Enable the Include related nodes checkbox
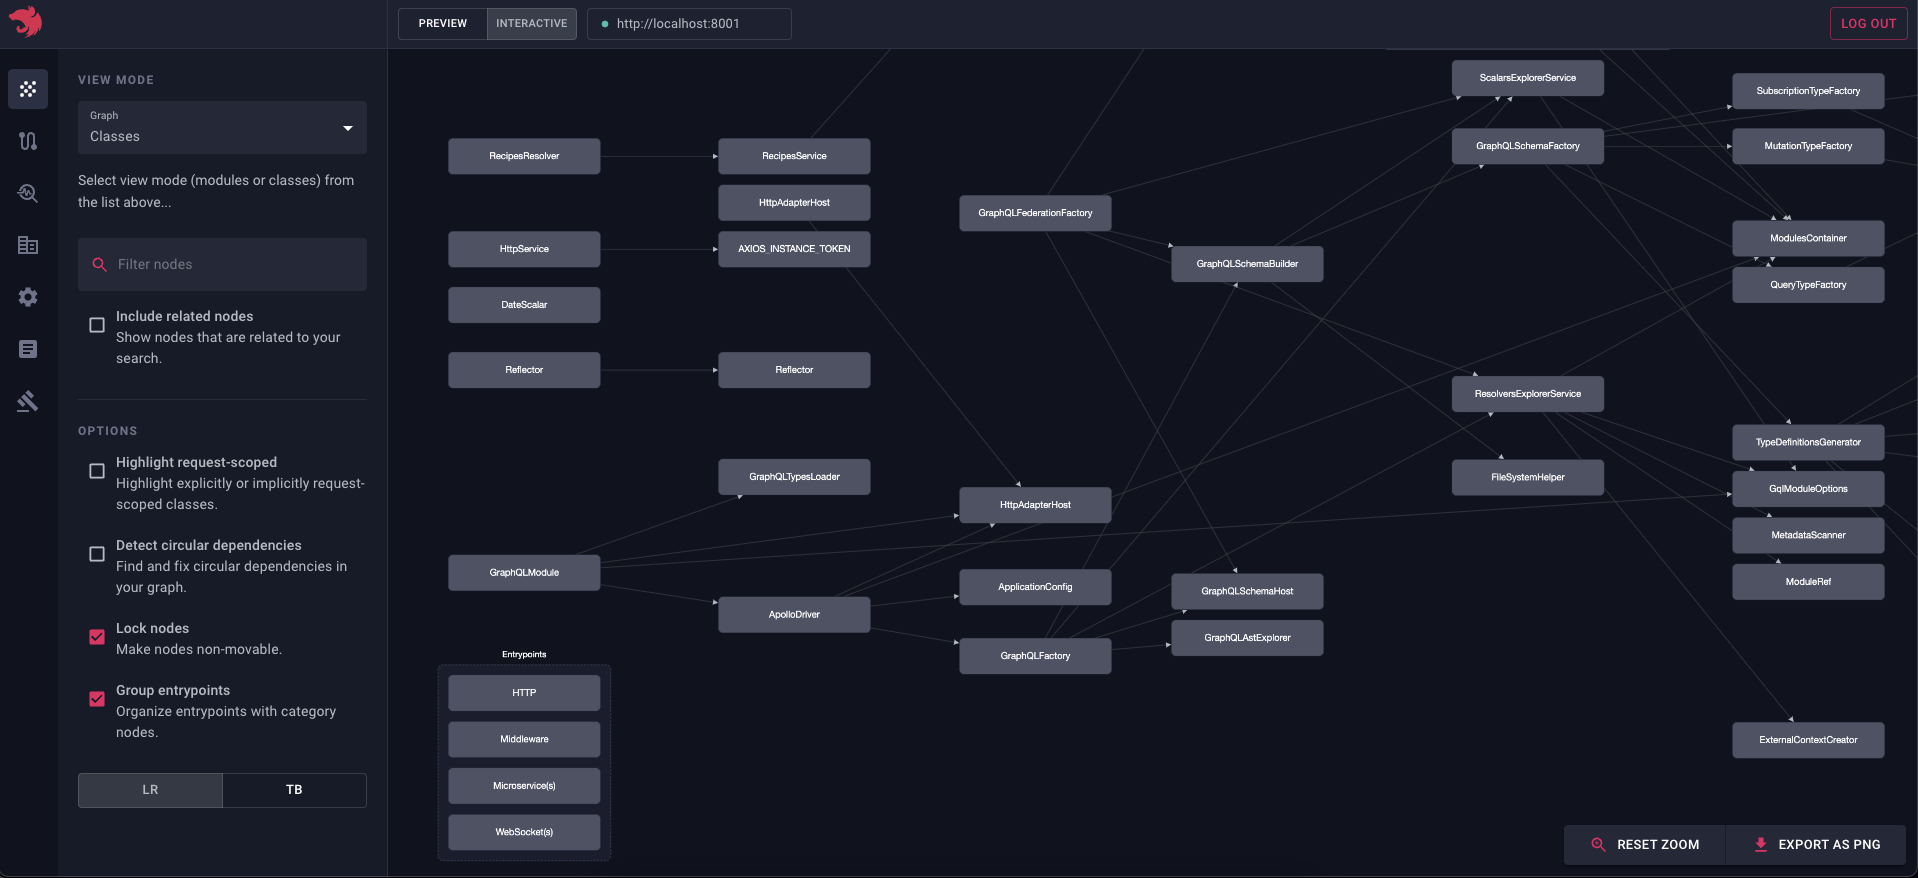Image resolution: width=1918 pixels, height=878 pixels. [97, 325]
